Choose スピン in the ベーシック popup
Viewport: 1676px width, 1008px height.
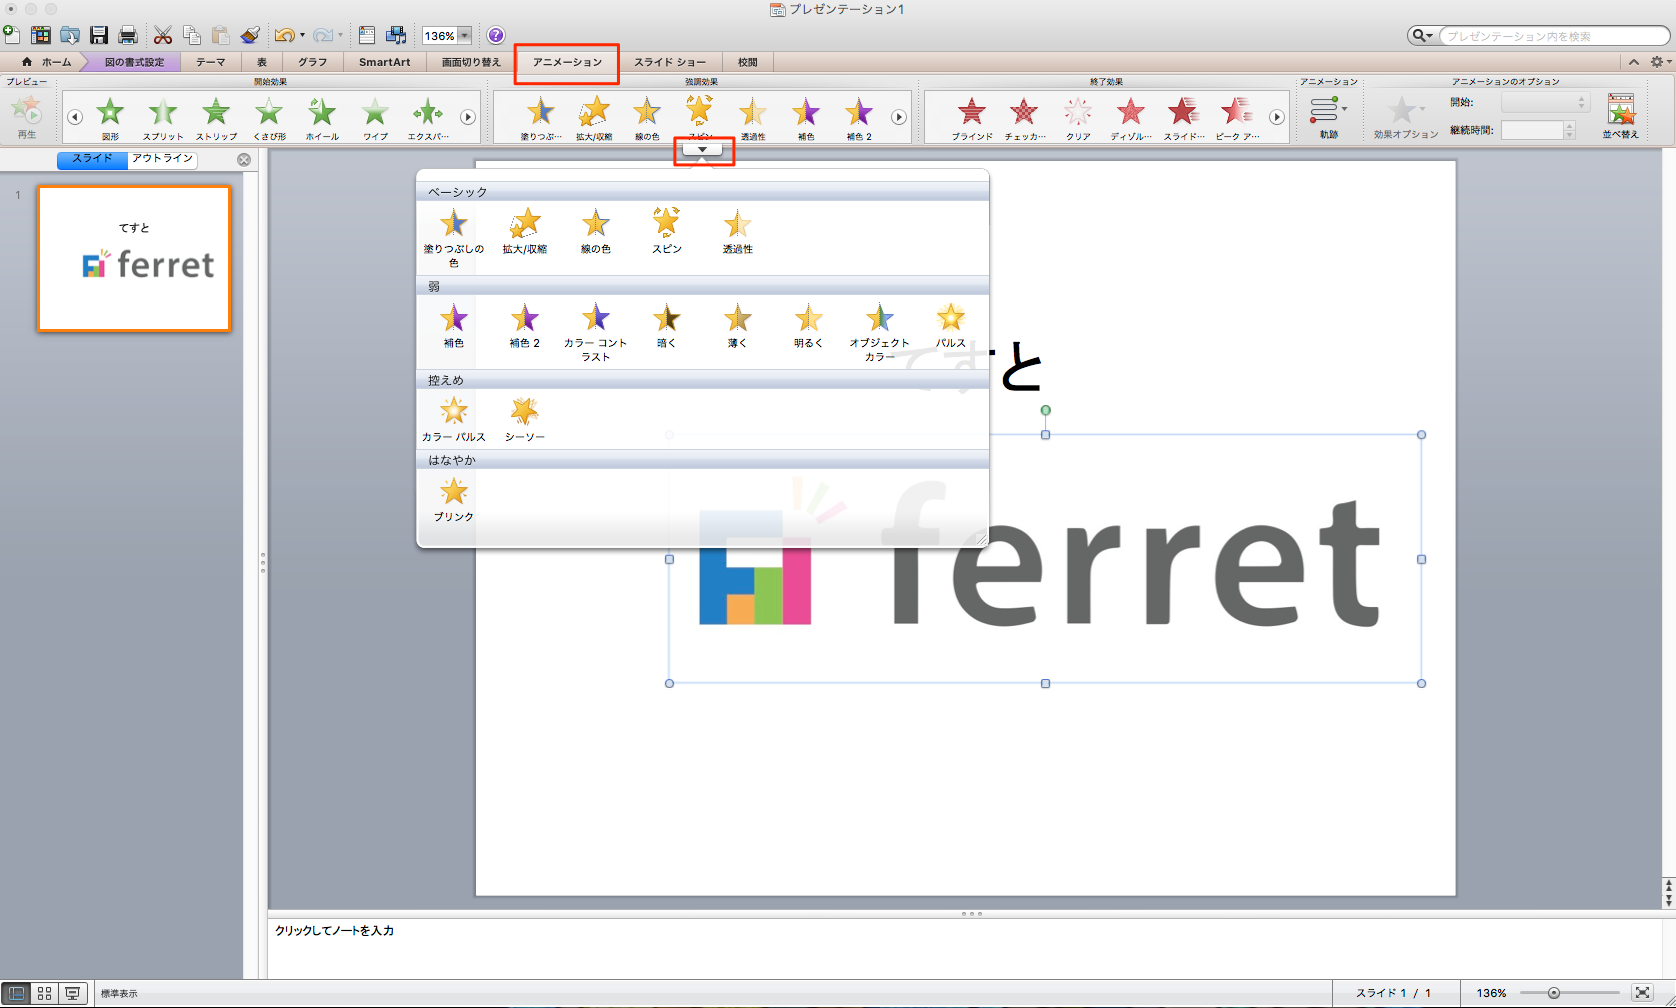667,231
